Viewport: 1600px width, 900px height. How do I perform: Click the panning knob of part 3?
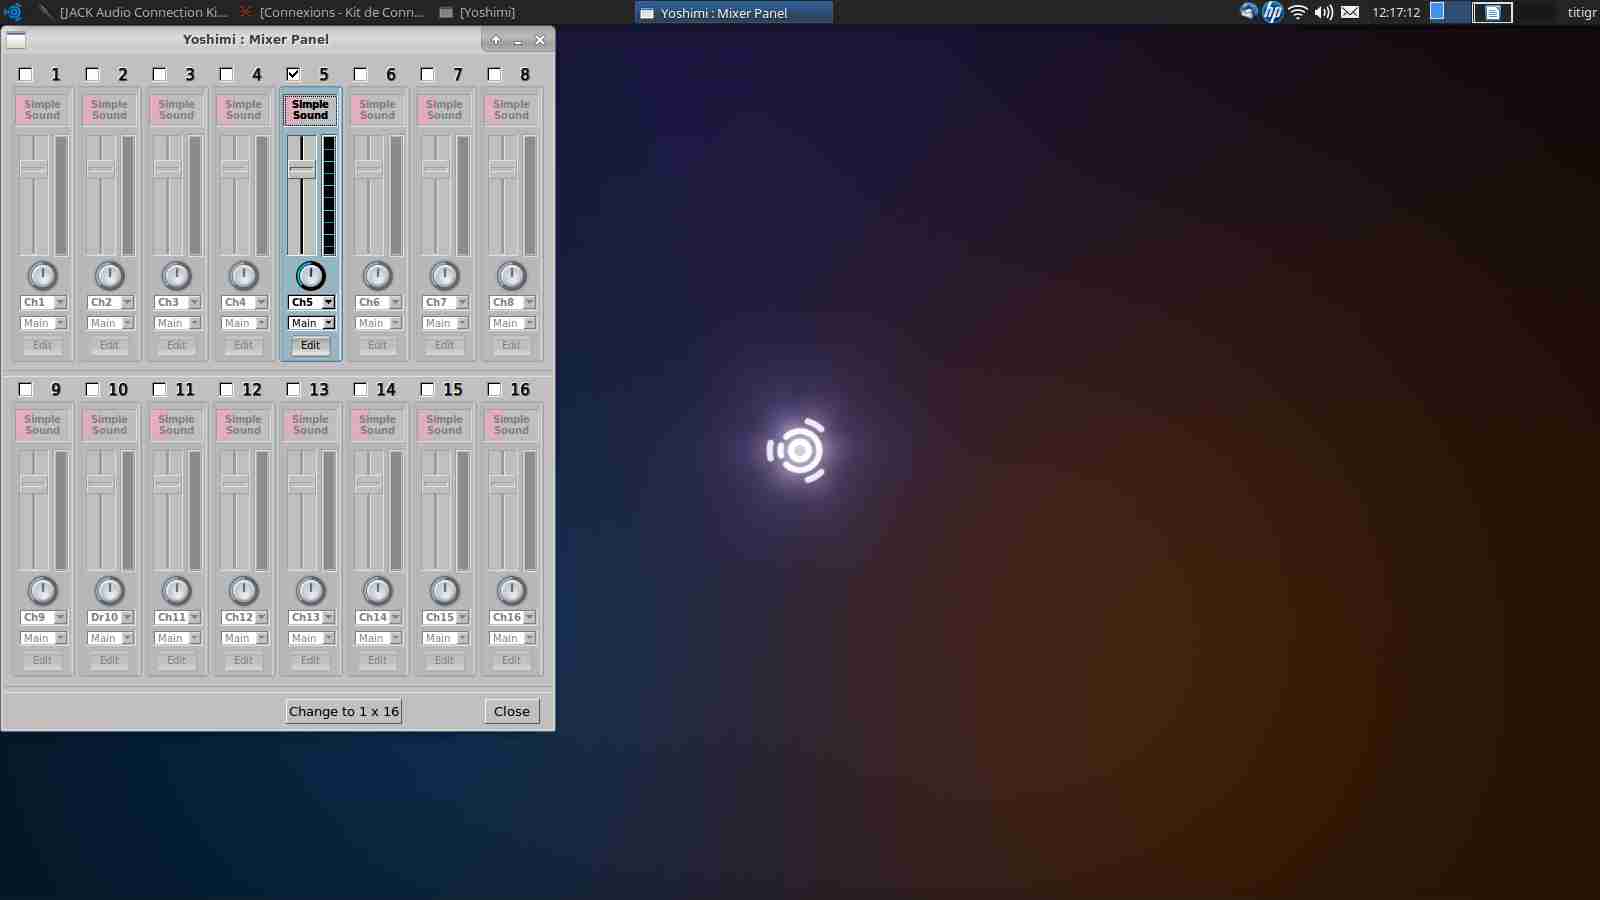[176, 275]
